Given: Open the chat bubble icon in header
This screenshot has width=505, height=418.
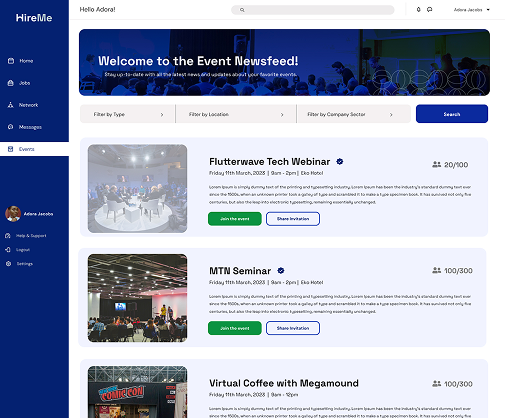Looking at the screenshot, I should 429,10.
